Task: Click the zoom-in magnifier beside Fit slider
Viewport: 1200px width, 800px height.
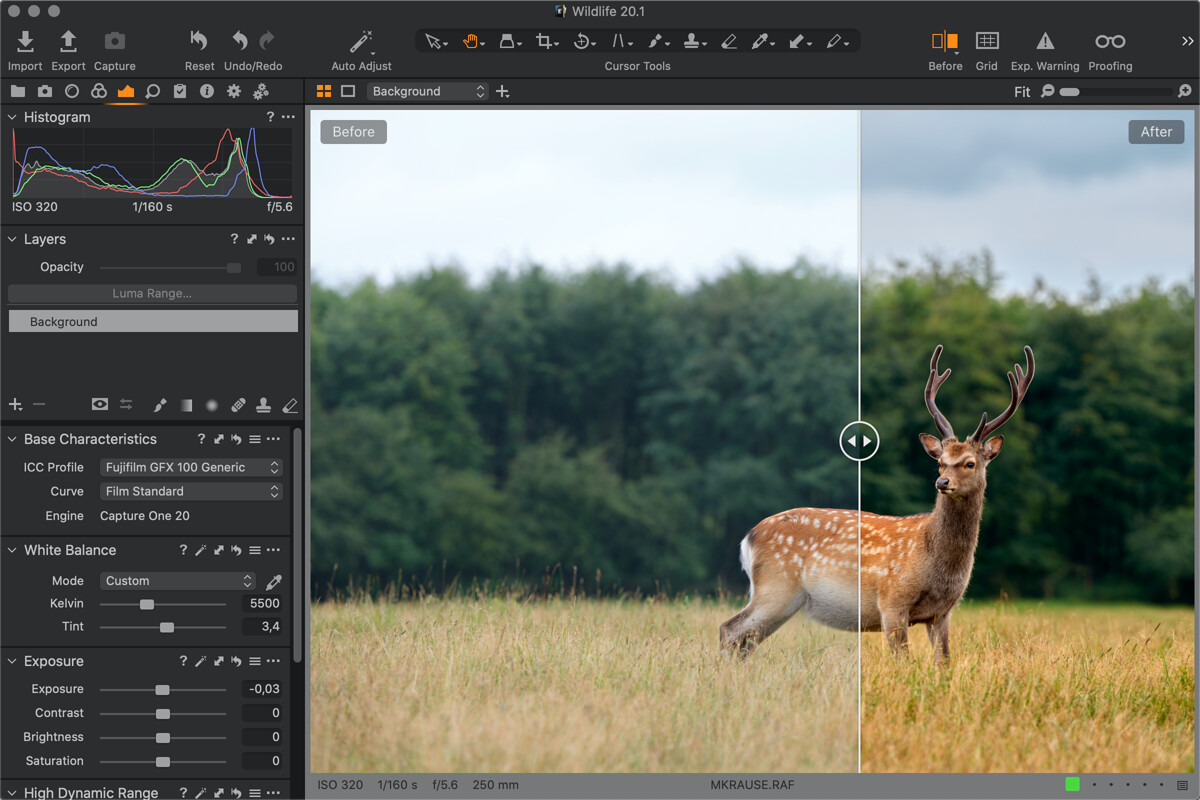Action: 1184,91
